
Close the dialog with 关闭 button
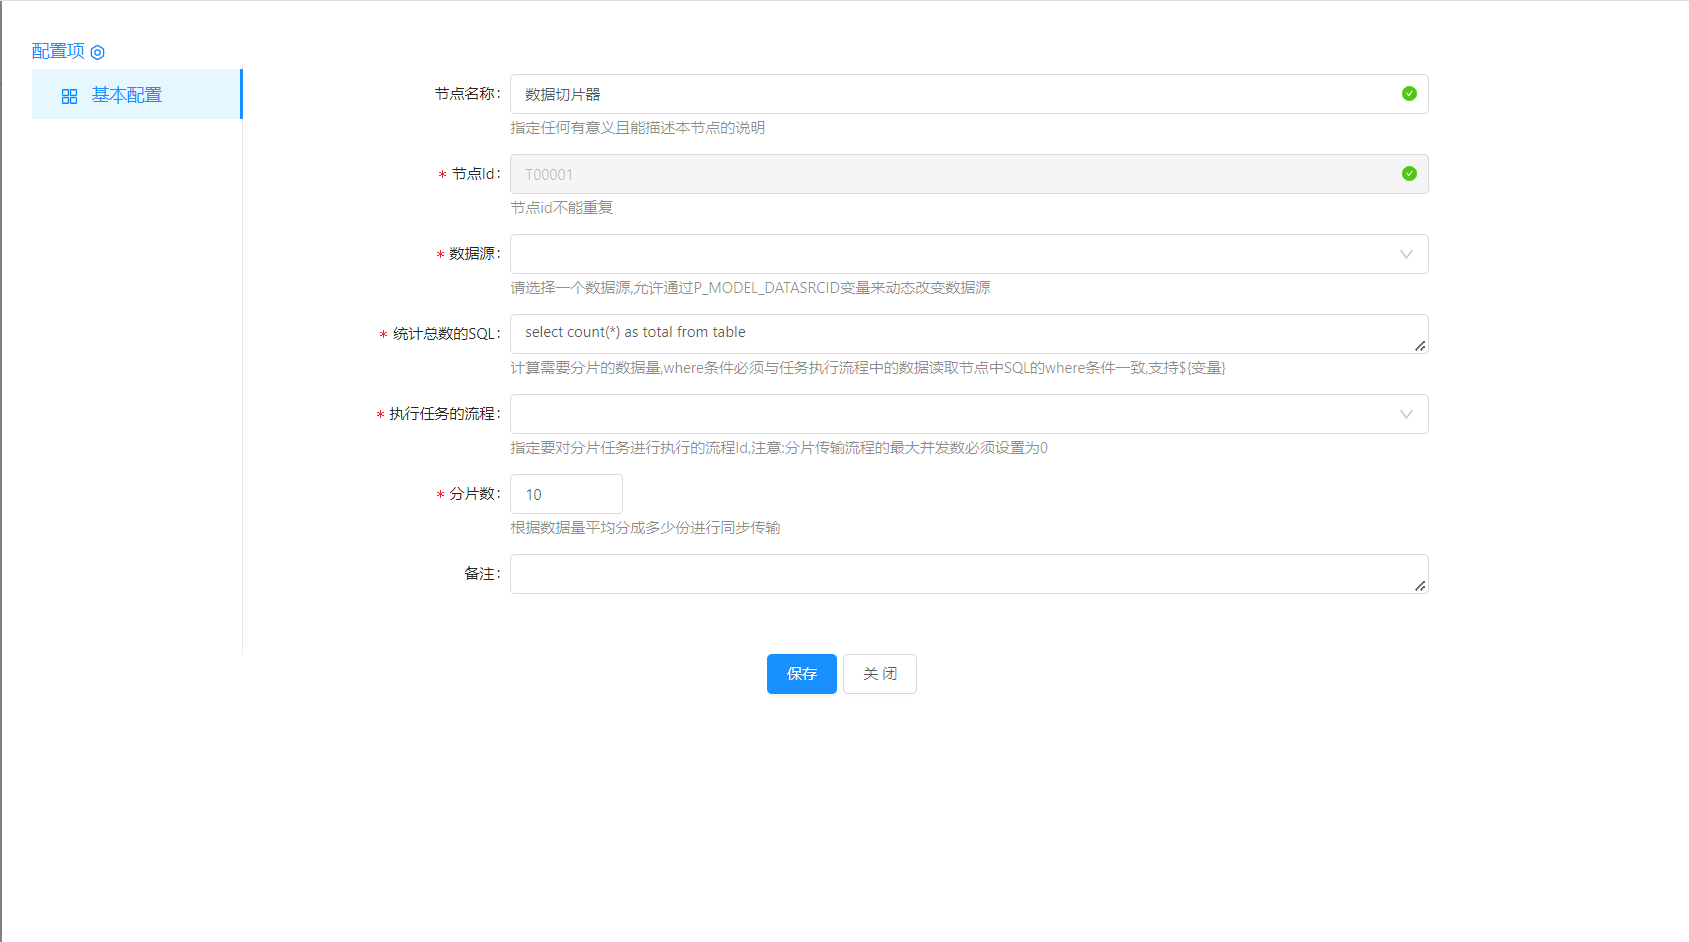[879, 674]
